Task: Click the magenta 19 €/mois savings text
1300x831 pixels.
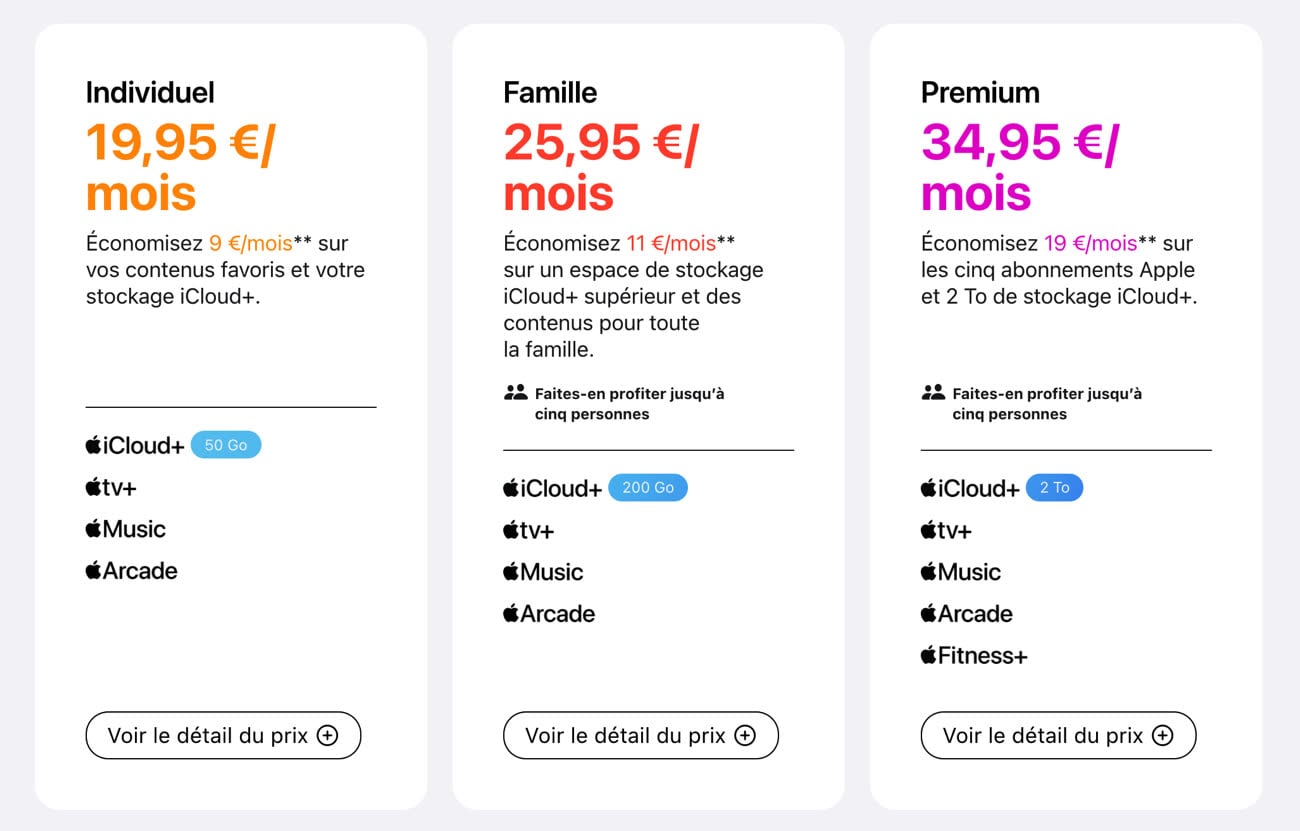Action: [x=1090, y=243]
